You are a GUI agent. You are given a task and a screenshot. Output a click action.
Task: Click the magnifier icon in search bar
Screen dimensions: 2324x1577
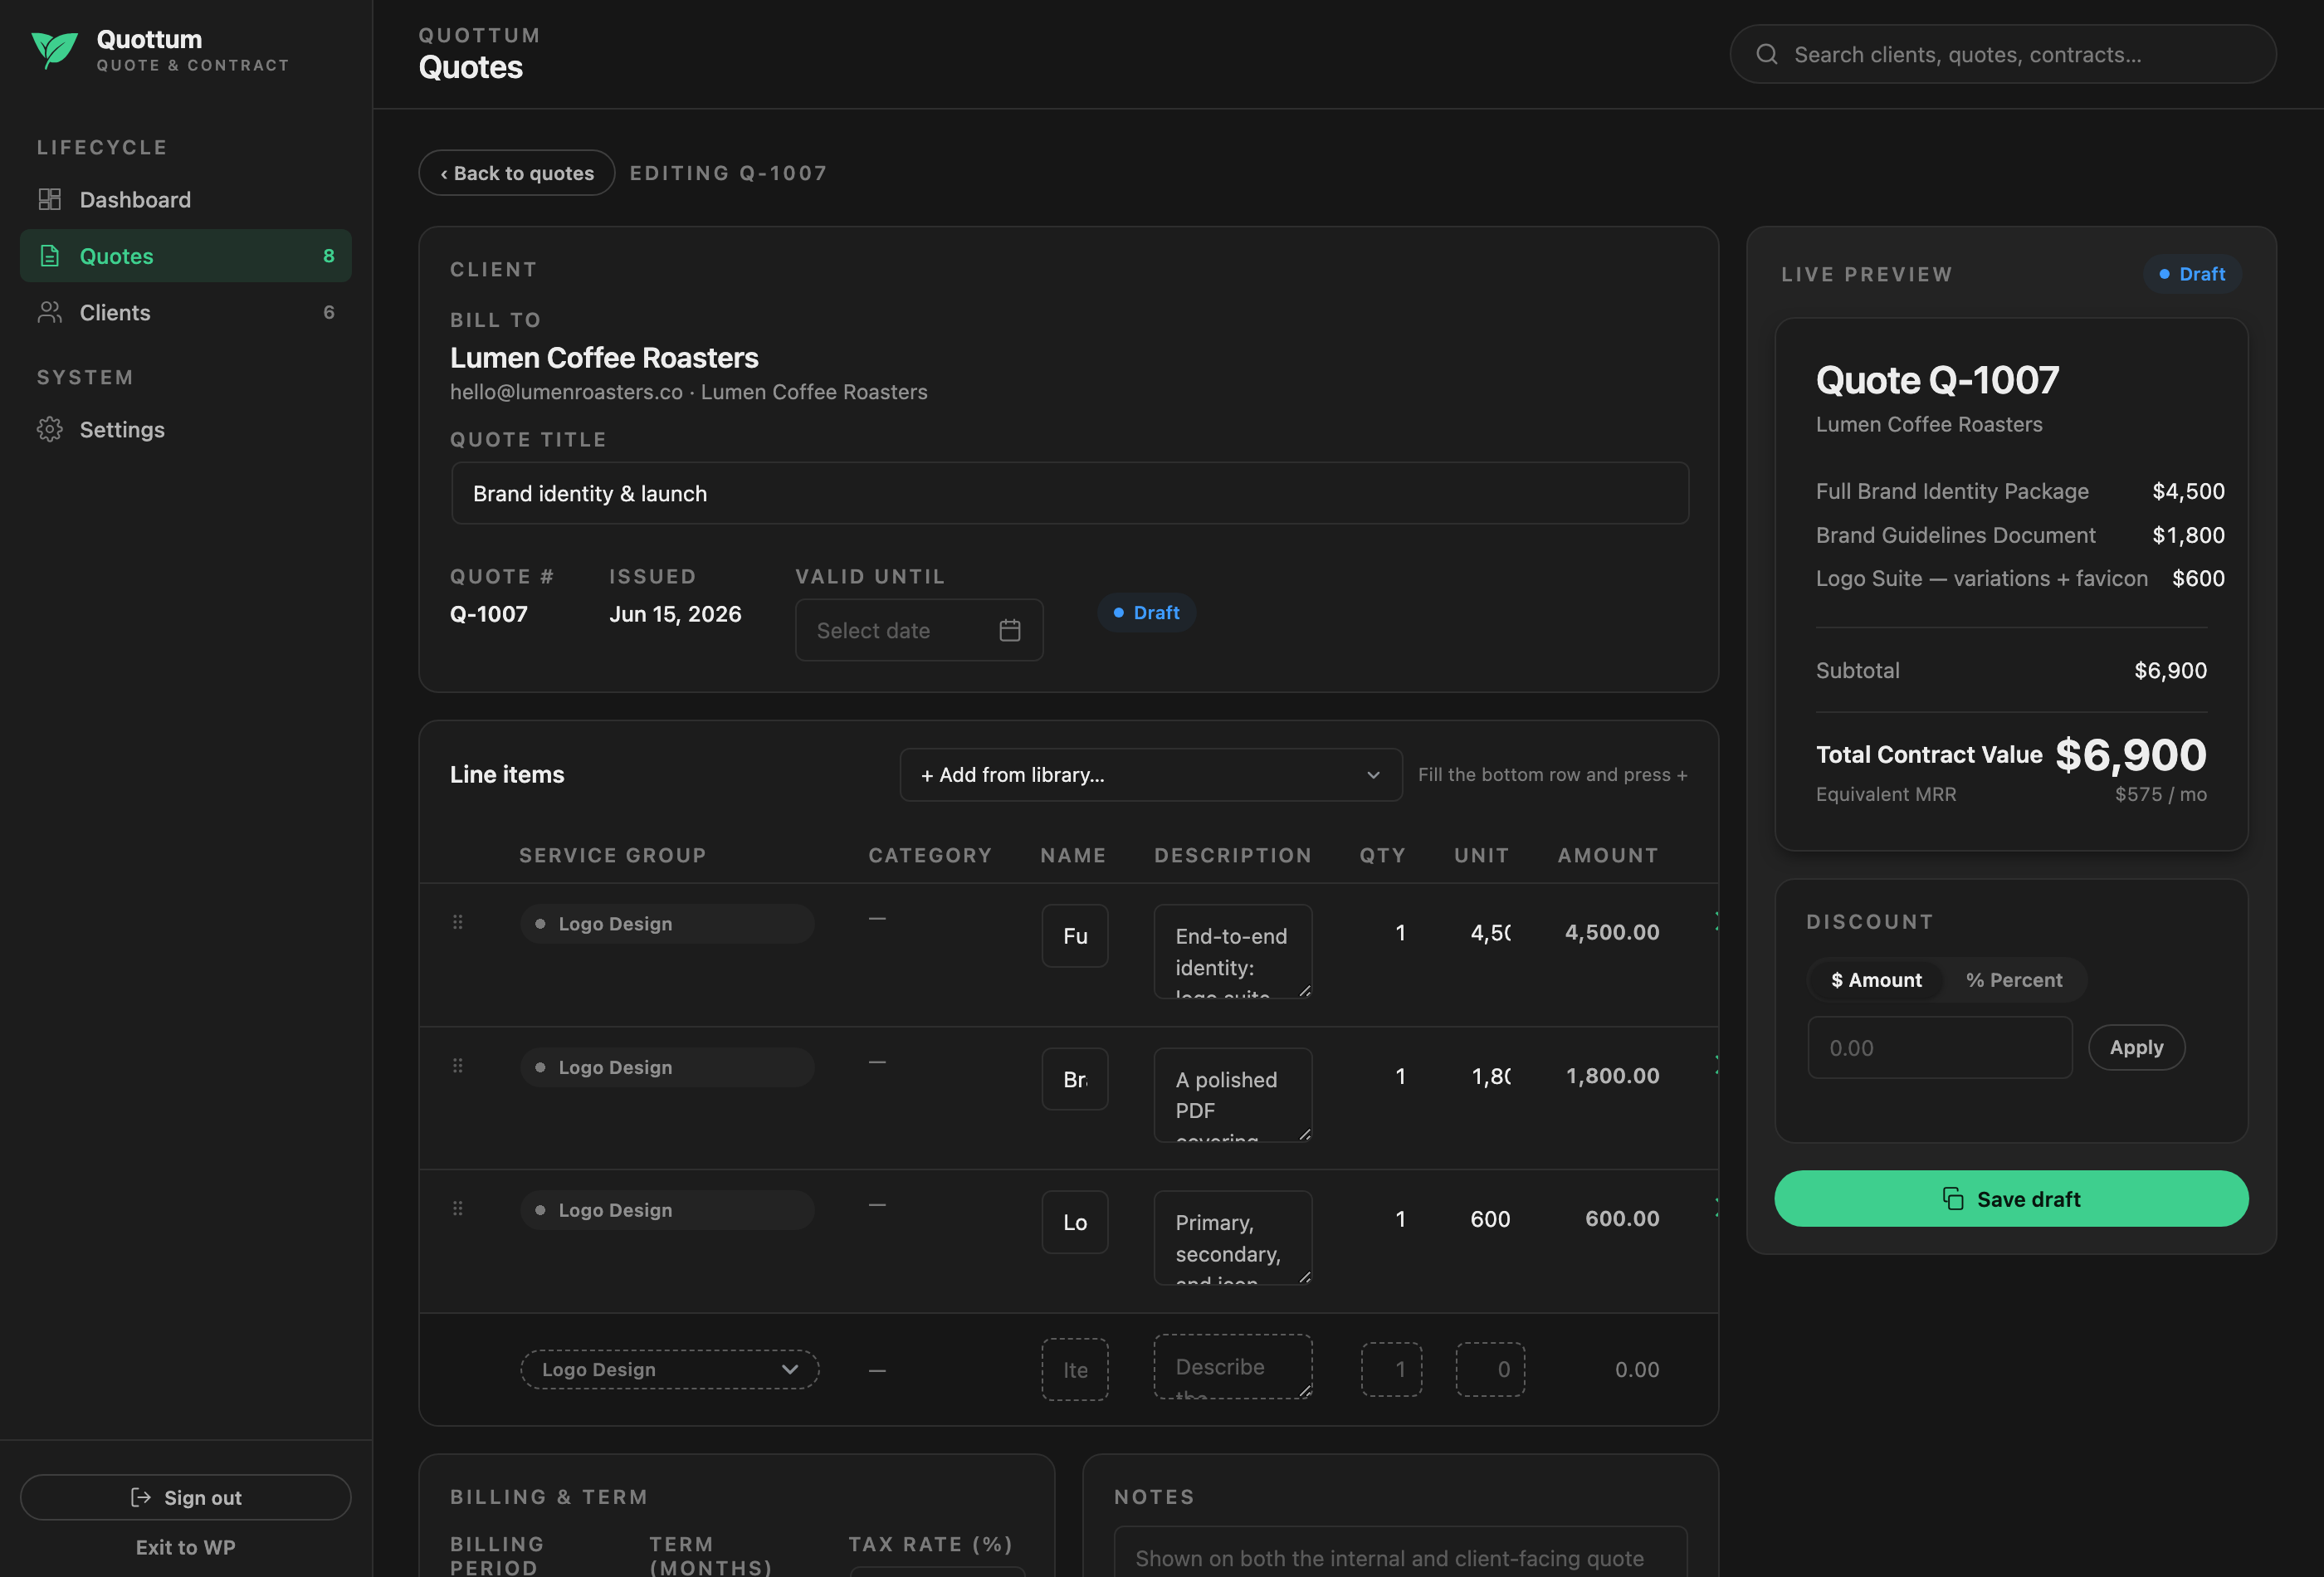click(x=1767, y=54)
